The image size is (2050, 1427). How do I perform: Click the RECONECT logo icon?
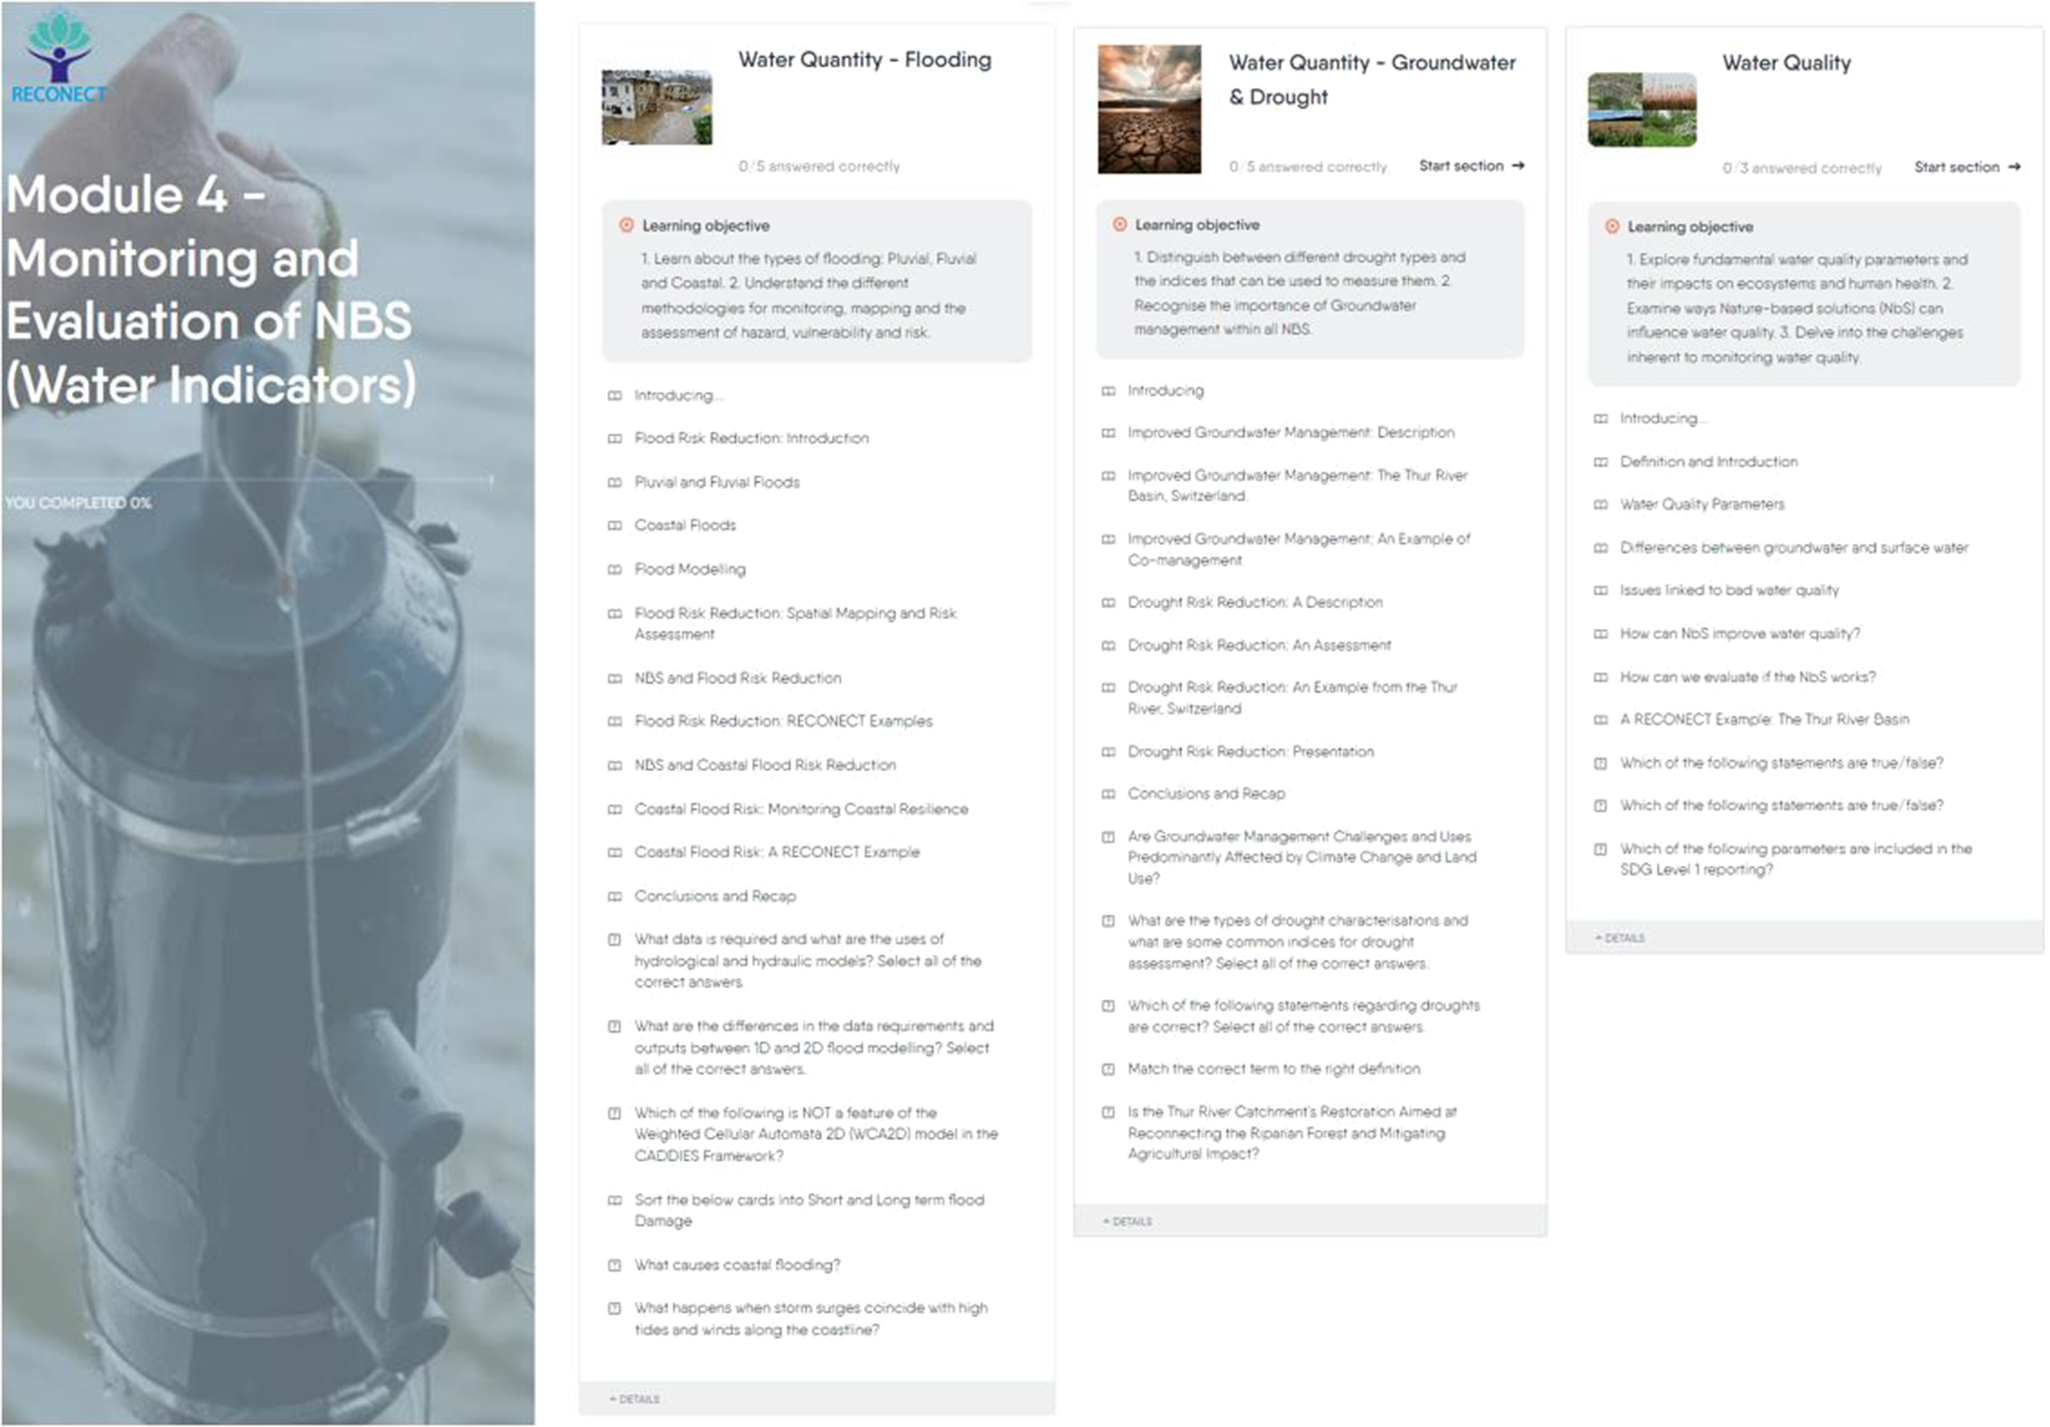[59, 50]
